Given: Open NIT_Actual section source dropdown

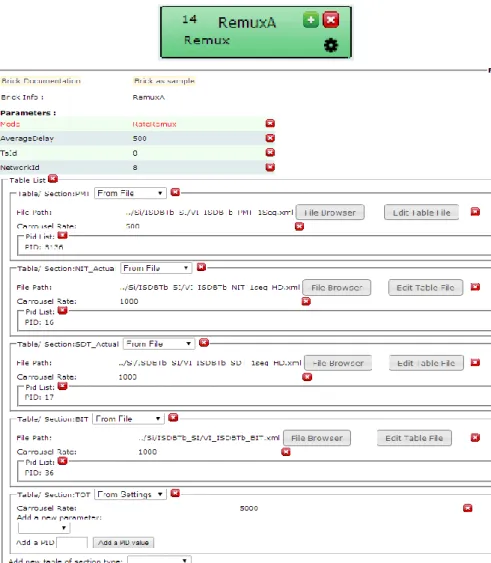Looking at the screenshot, I should coord(156,268).
